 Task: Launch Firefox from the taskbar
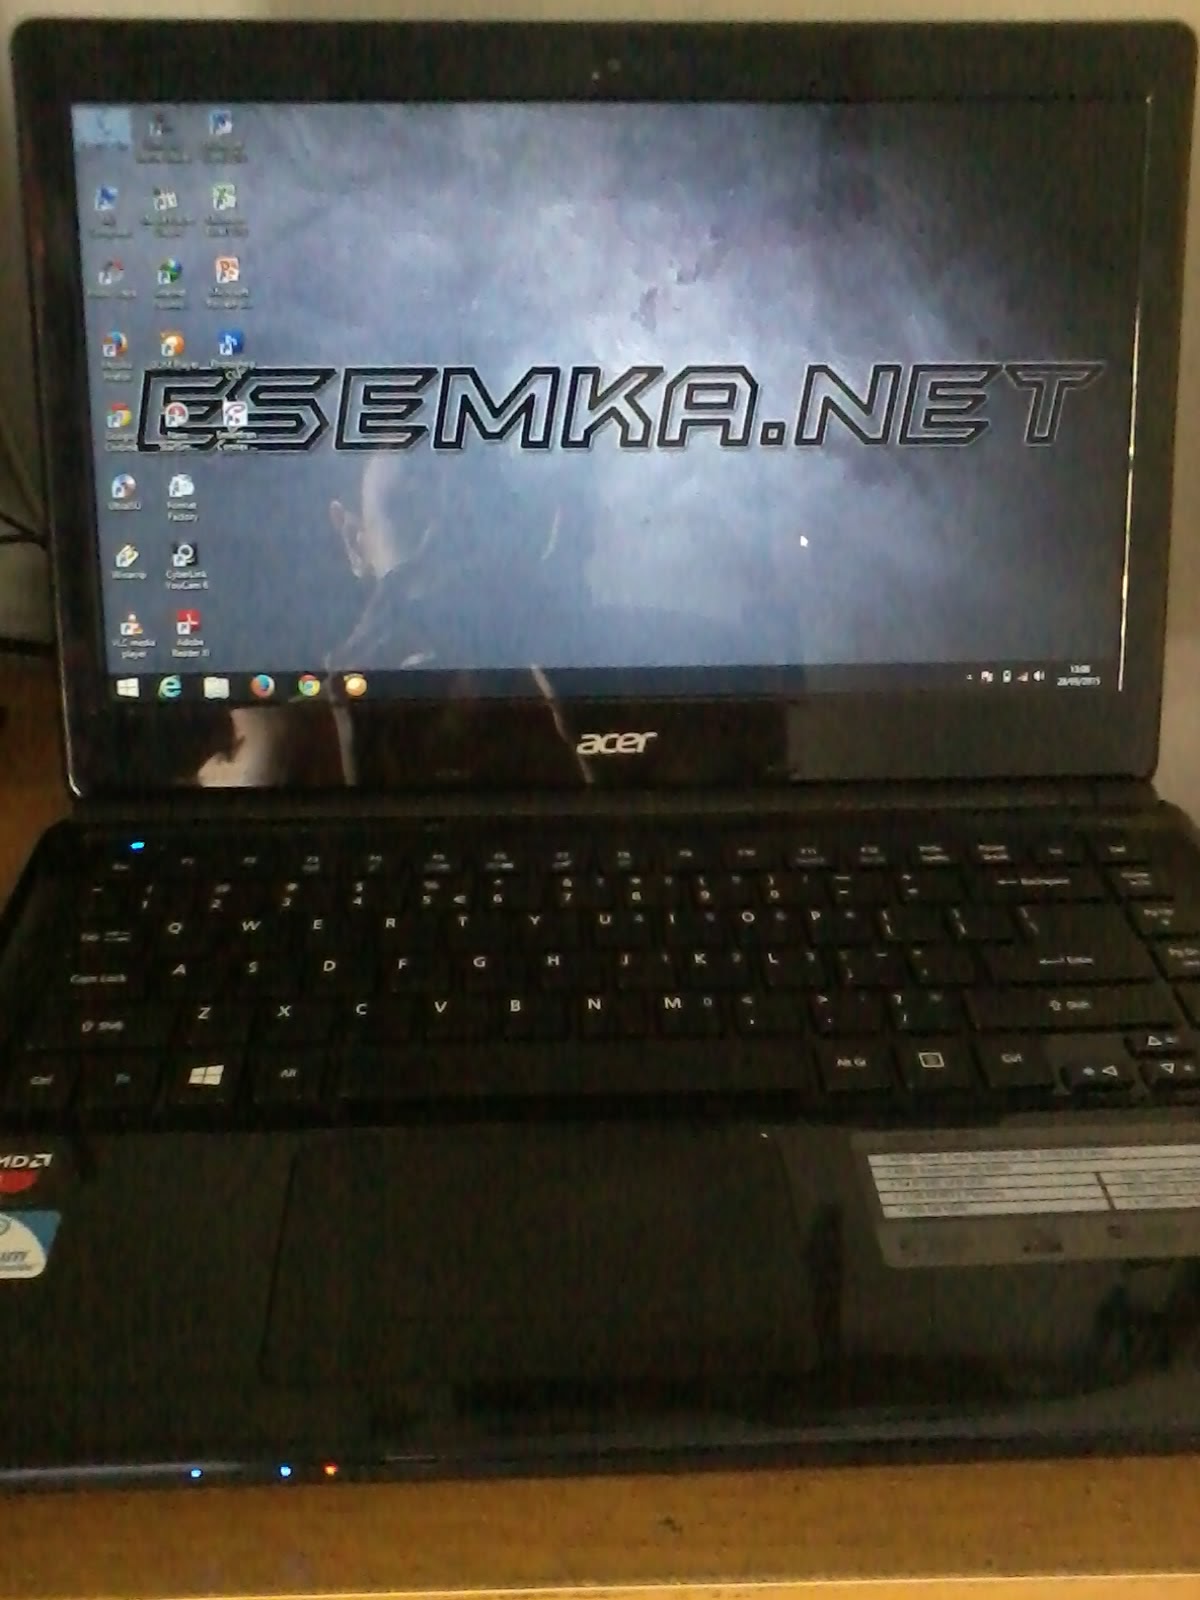coord(263,686)
